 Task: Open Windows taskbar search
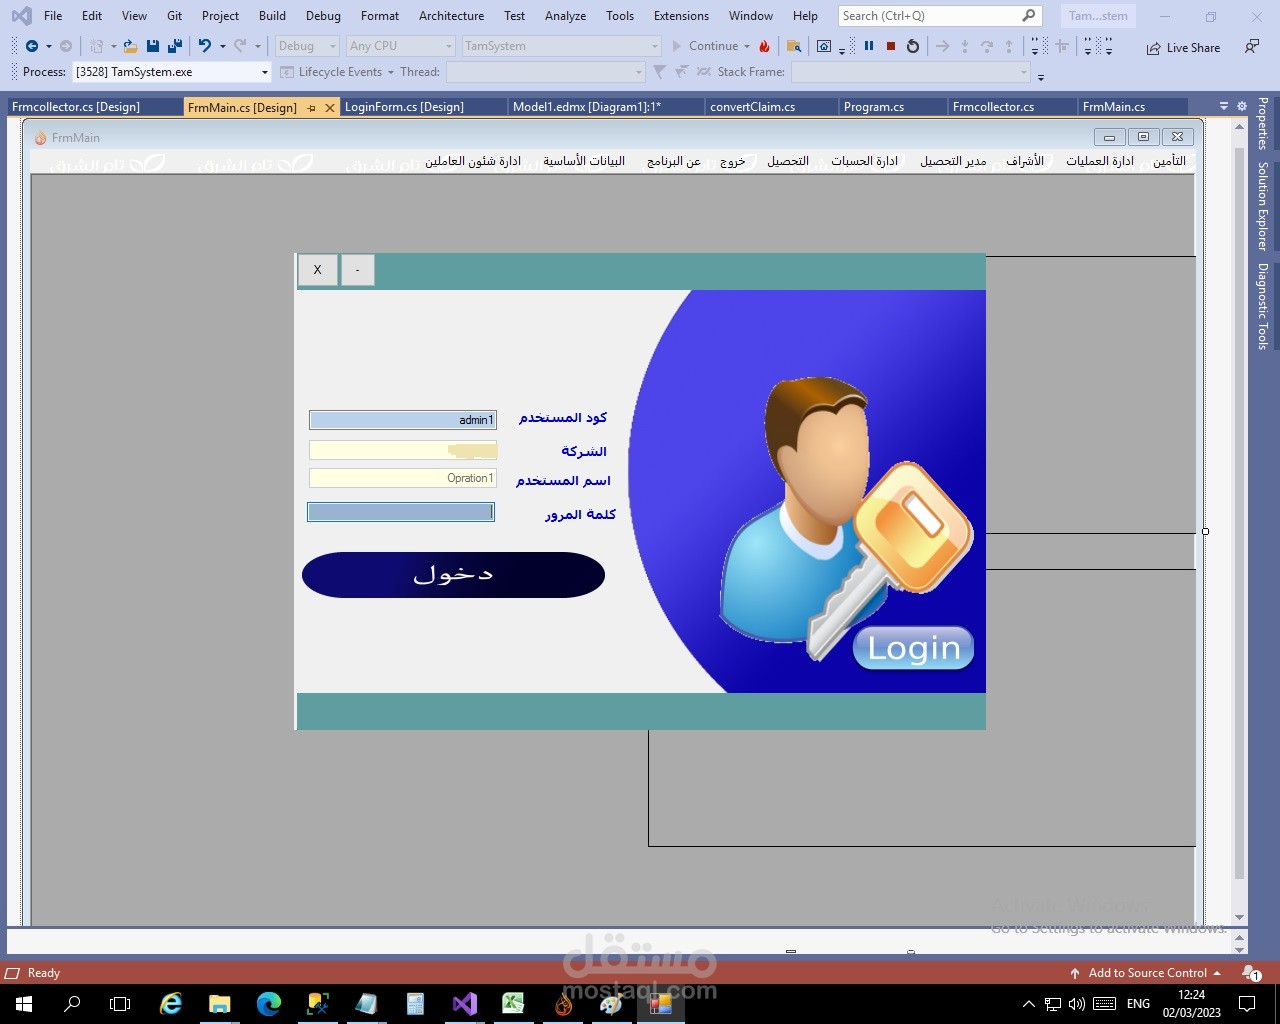[x=72, y=1004]
